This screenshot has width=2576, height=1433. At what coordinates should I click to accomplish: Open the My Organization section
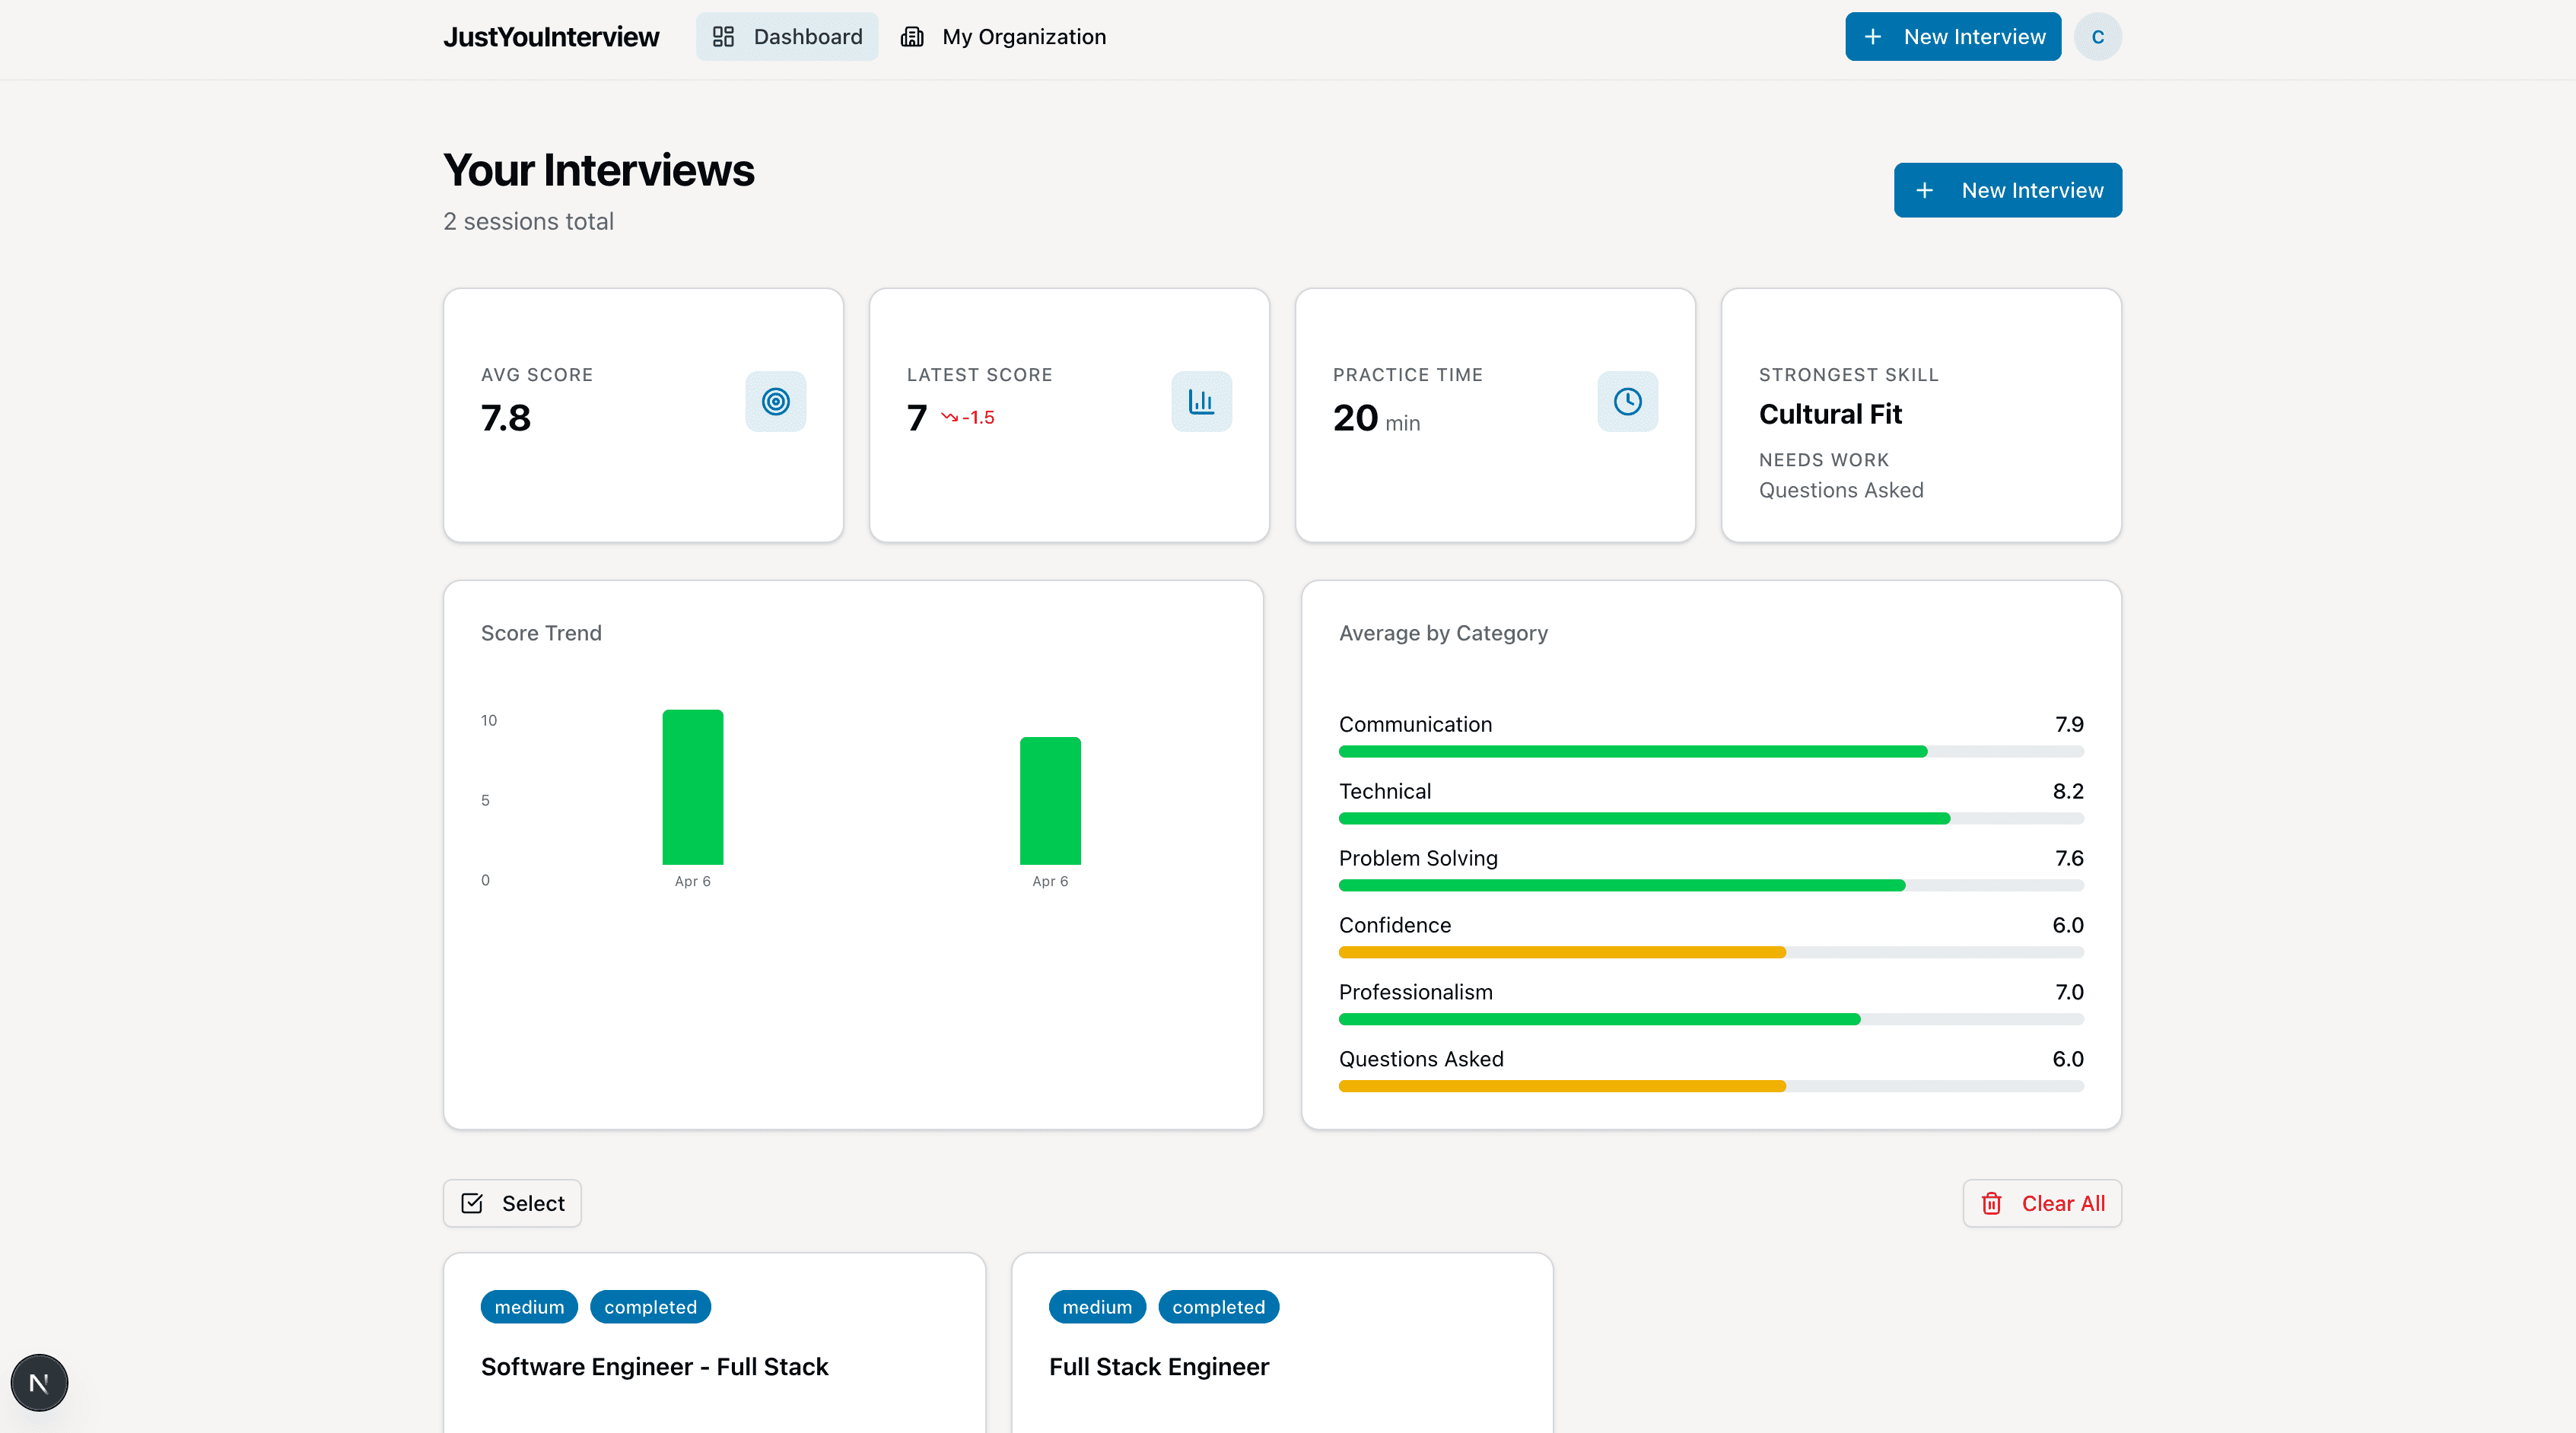pyautogui.click(x=1003, y=36)
